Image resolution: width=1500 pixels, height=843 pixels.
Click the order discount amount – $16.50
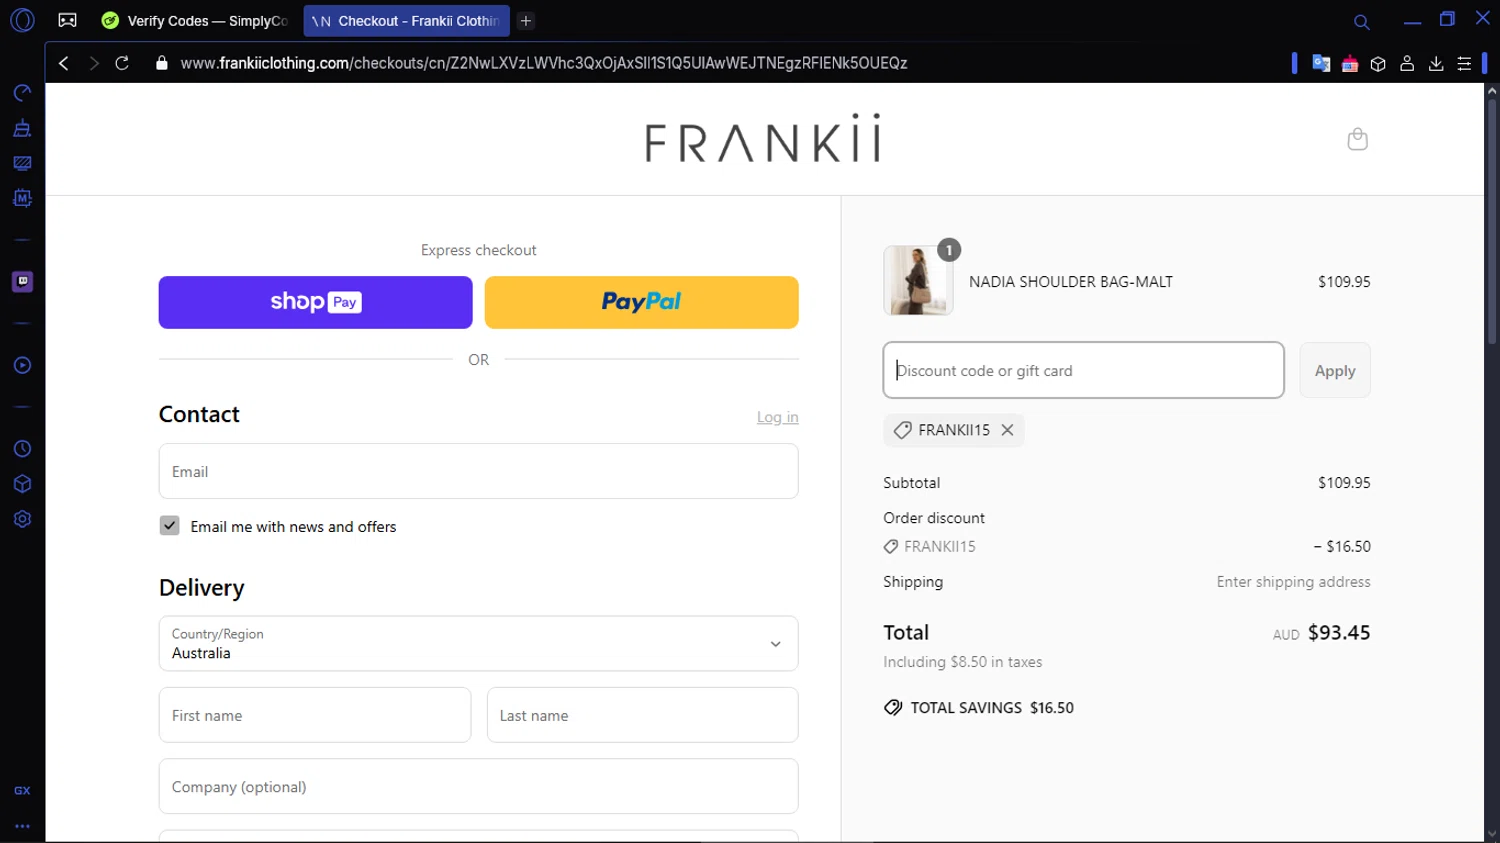pos(1342,546)
